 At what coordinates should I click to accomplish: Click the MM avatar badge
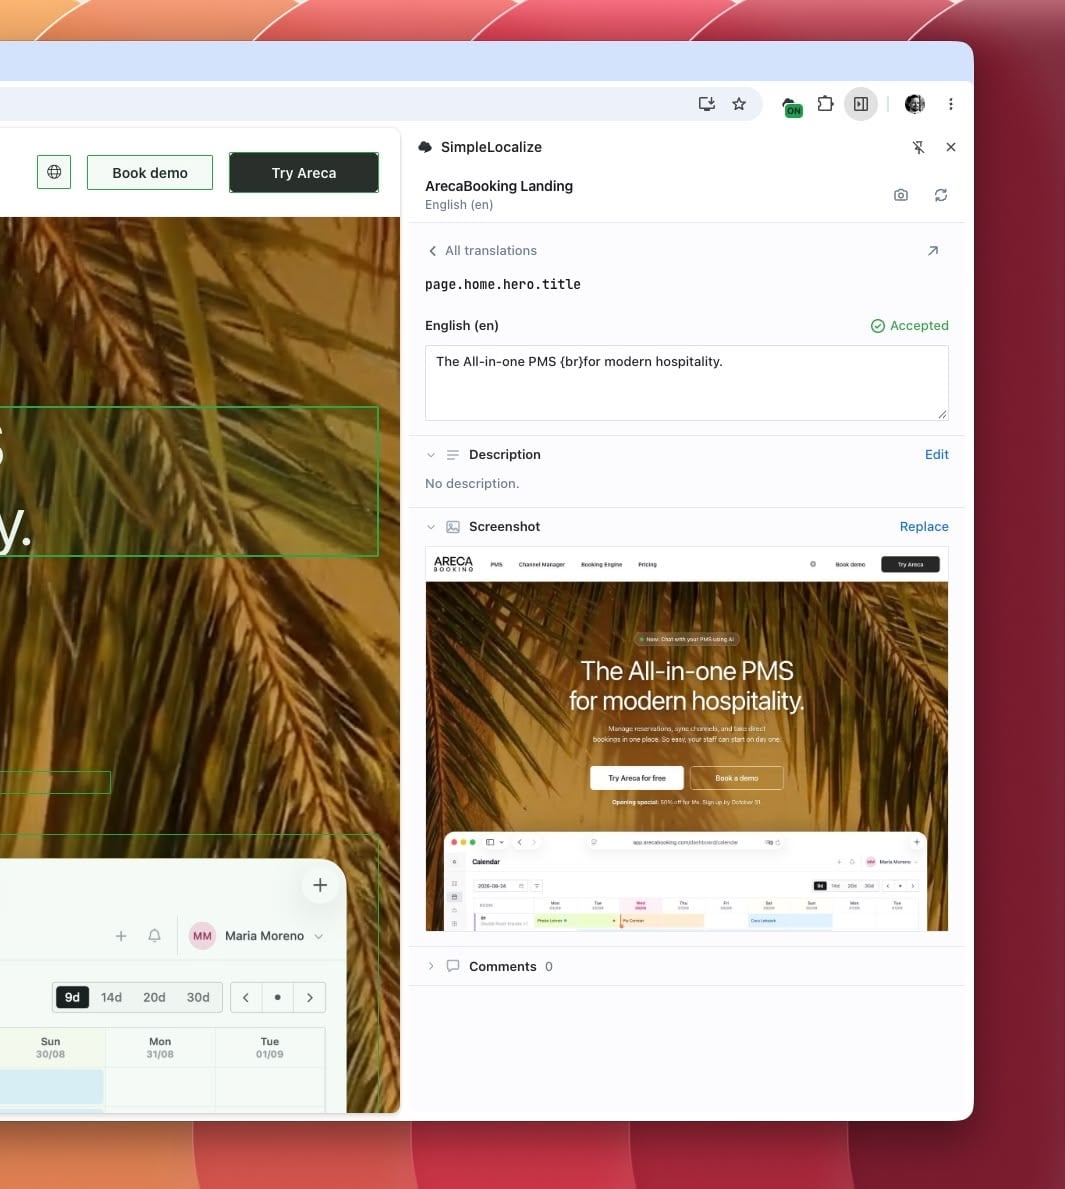pos(203,936)
